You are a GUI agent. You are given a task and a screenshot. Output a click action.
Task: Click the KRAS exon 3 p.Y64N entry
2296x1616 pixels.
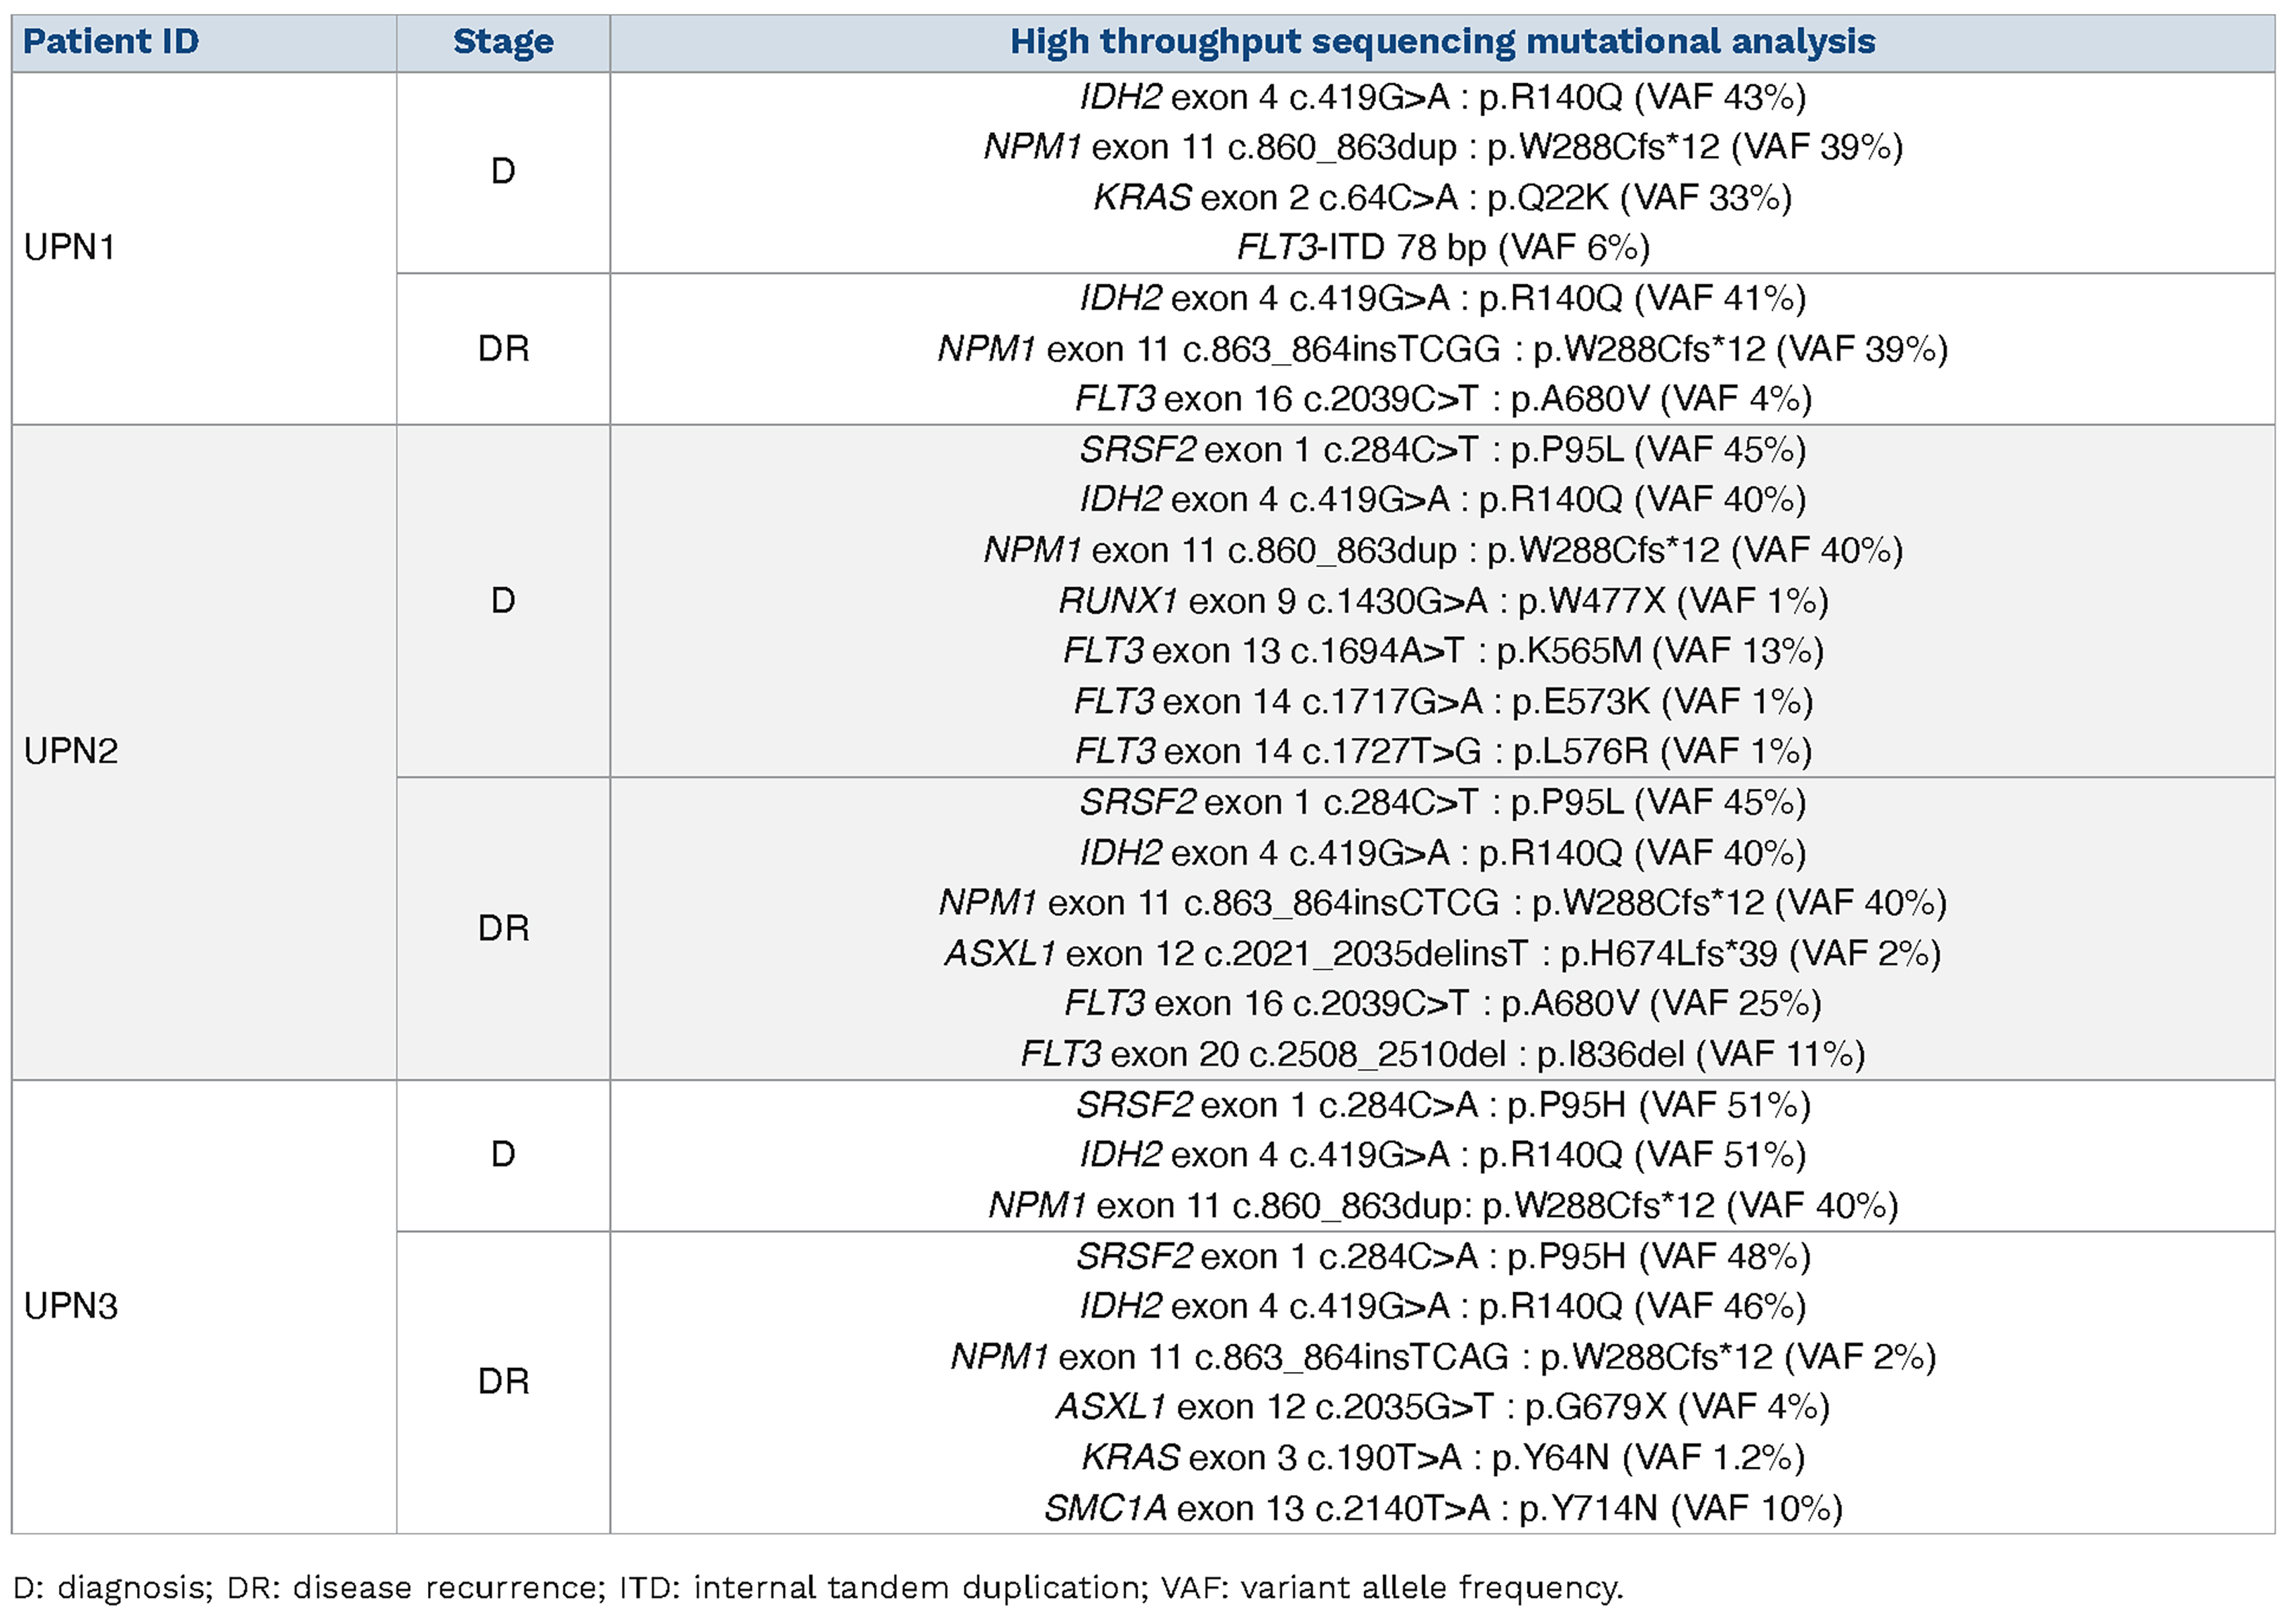pyautogui.click(x=1442, y=1458)
